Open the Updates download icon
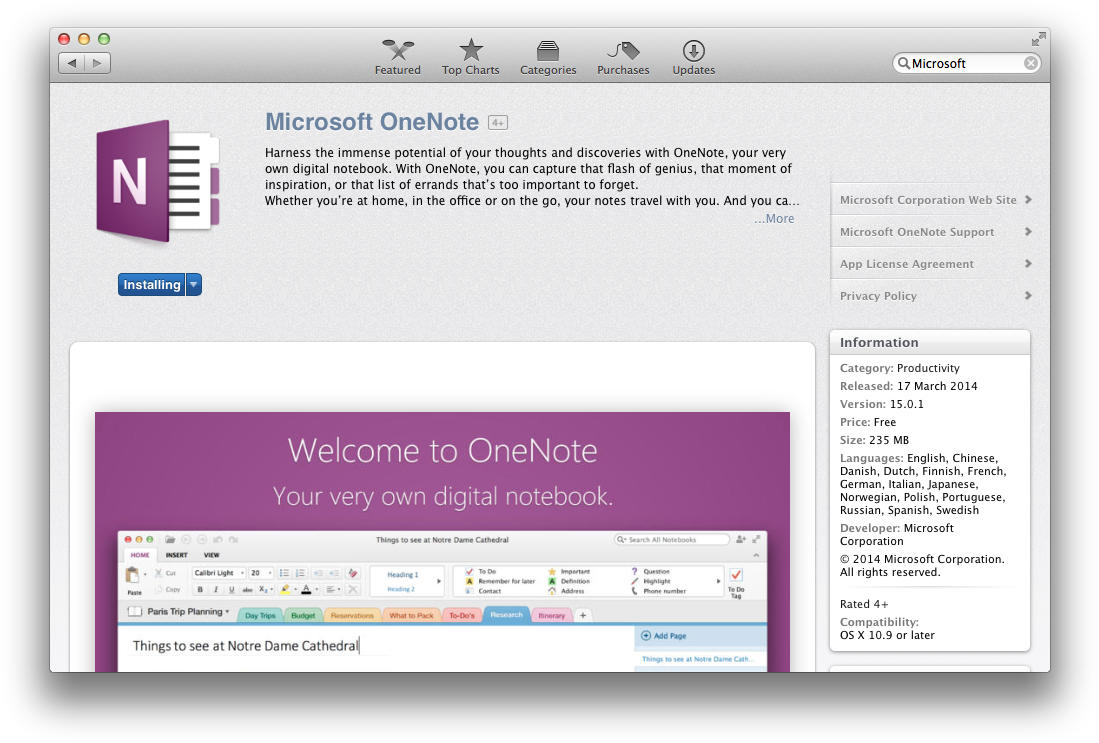 tap(693, 51)
